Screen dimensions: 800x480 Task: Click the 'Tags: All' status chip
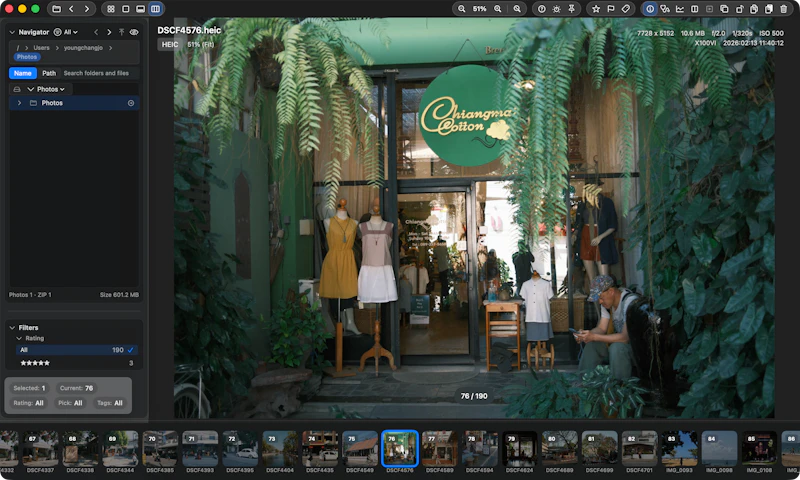110,403
